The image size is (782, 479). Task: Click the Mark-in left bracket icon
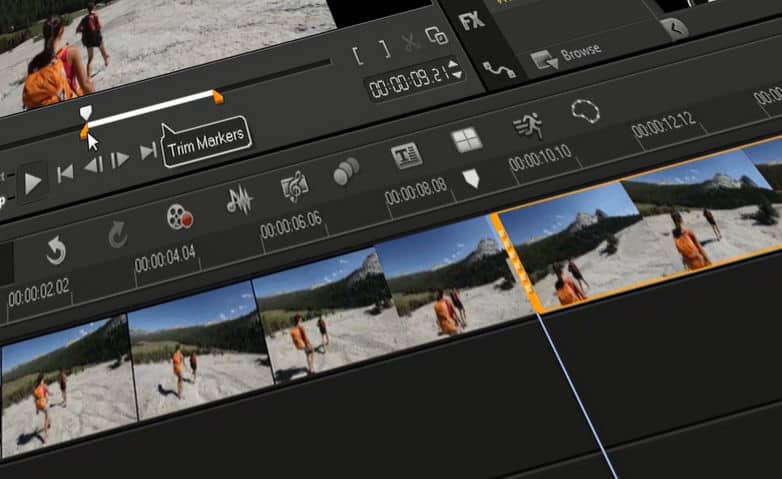pos(358,55)
